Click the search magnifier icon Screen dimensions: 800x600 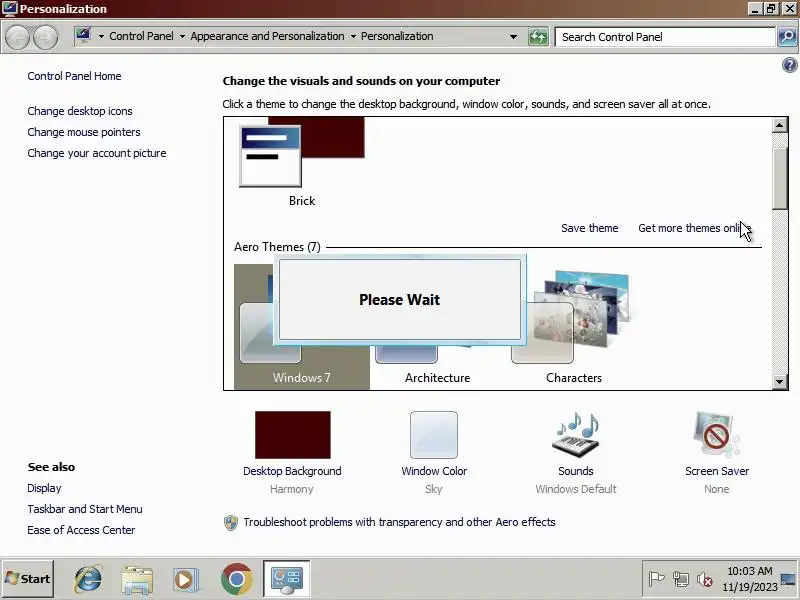pyautogui.click(x=787, y=37)
